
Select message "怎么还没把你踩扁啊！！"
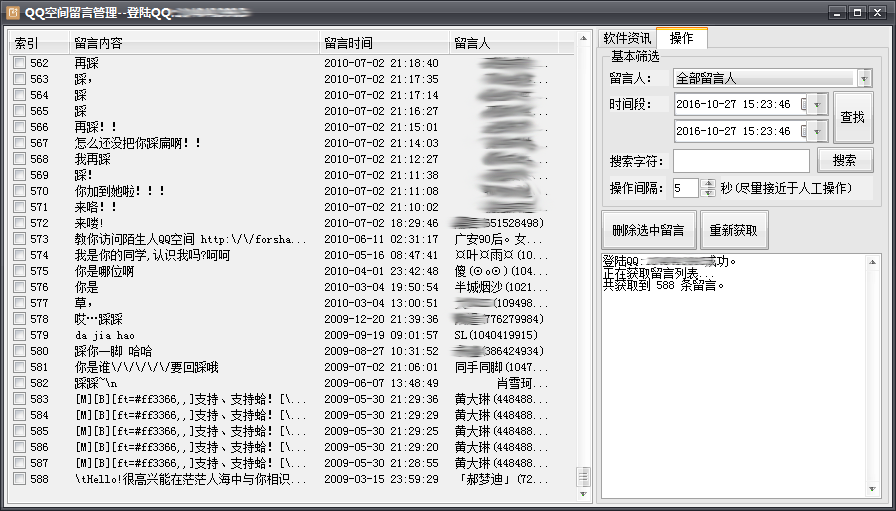138,143
